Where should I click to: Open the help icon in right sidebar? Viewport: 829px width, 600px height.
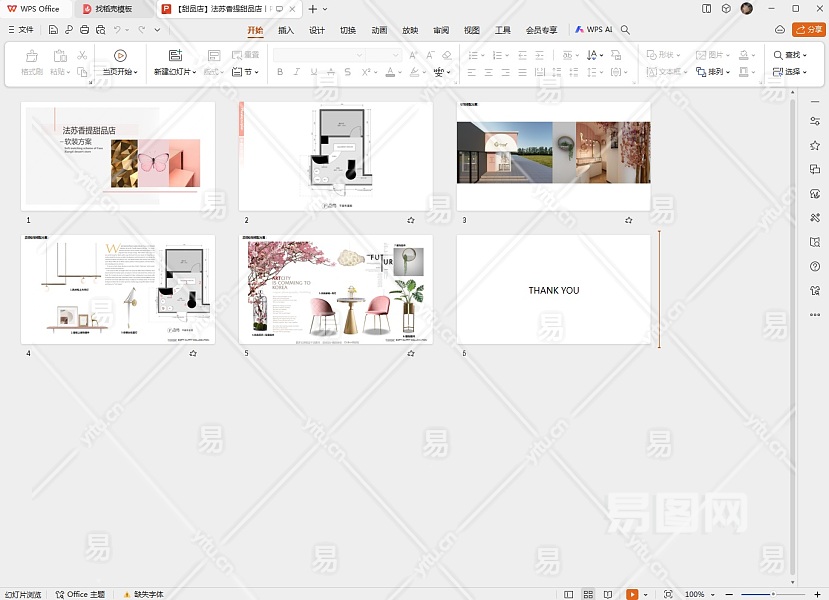point(815,266)
